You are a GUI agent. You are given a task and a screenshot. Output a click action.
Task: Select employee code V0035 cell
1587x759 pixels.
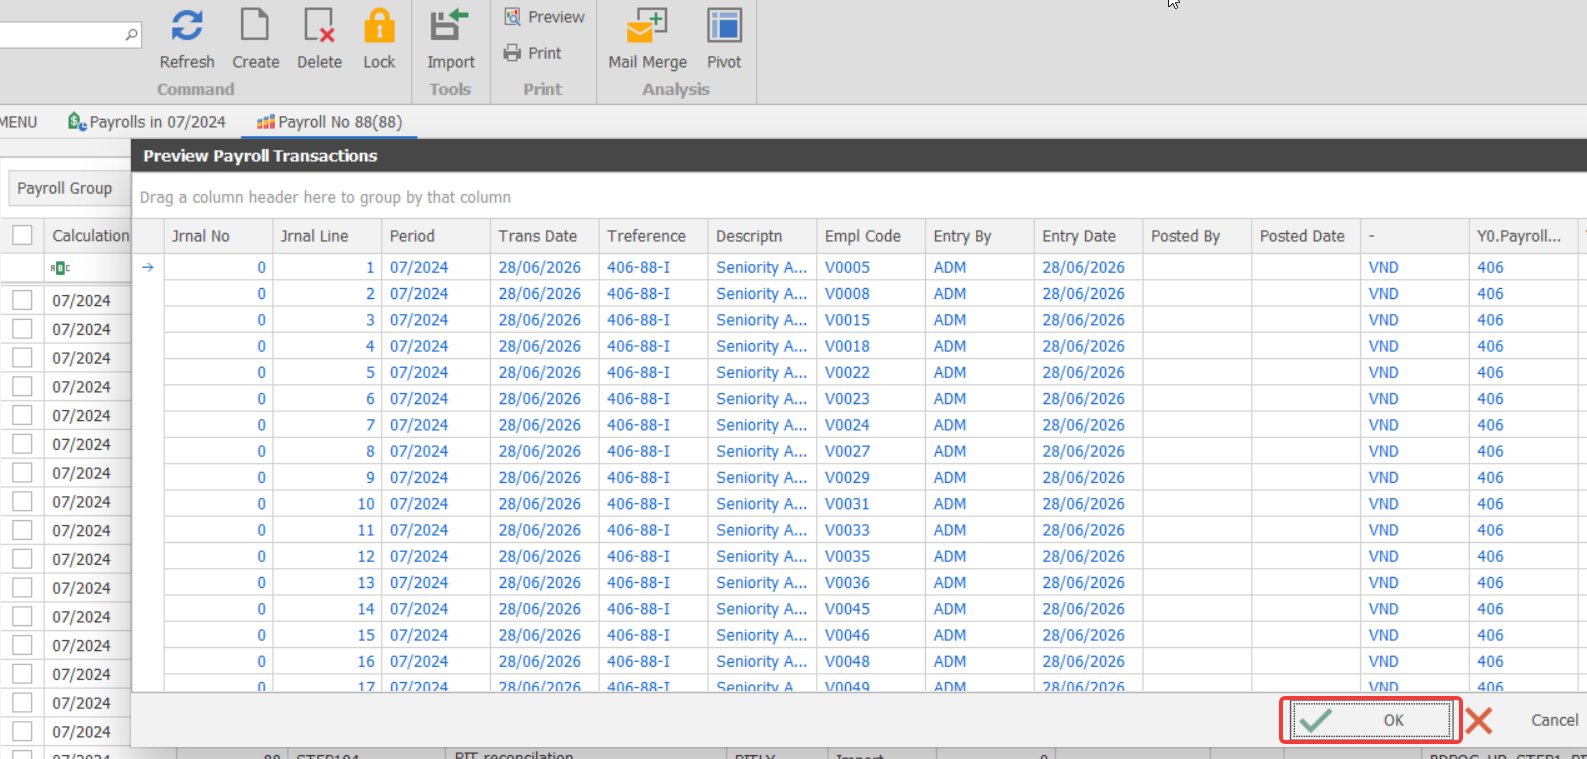pyautogui.click(x=871, y=556)
